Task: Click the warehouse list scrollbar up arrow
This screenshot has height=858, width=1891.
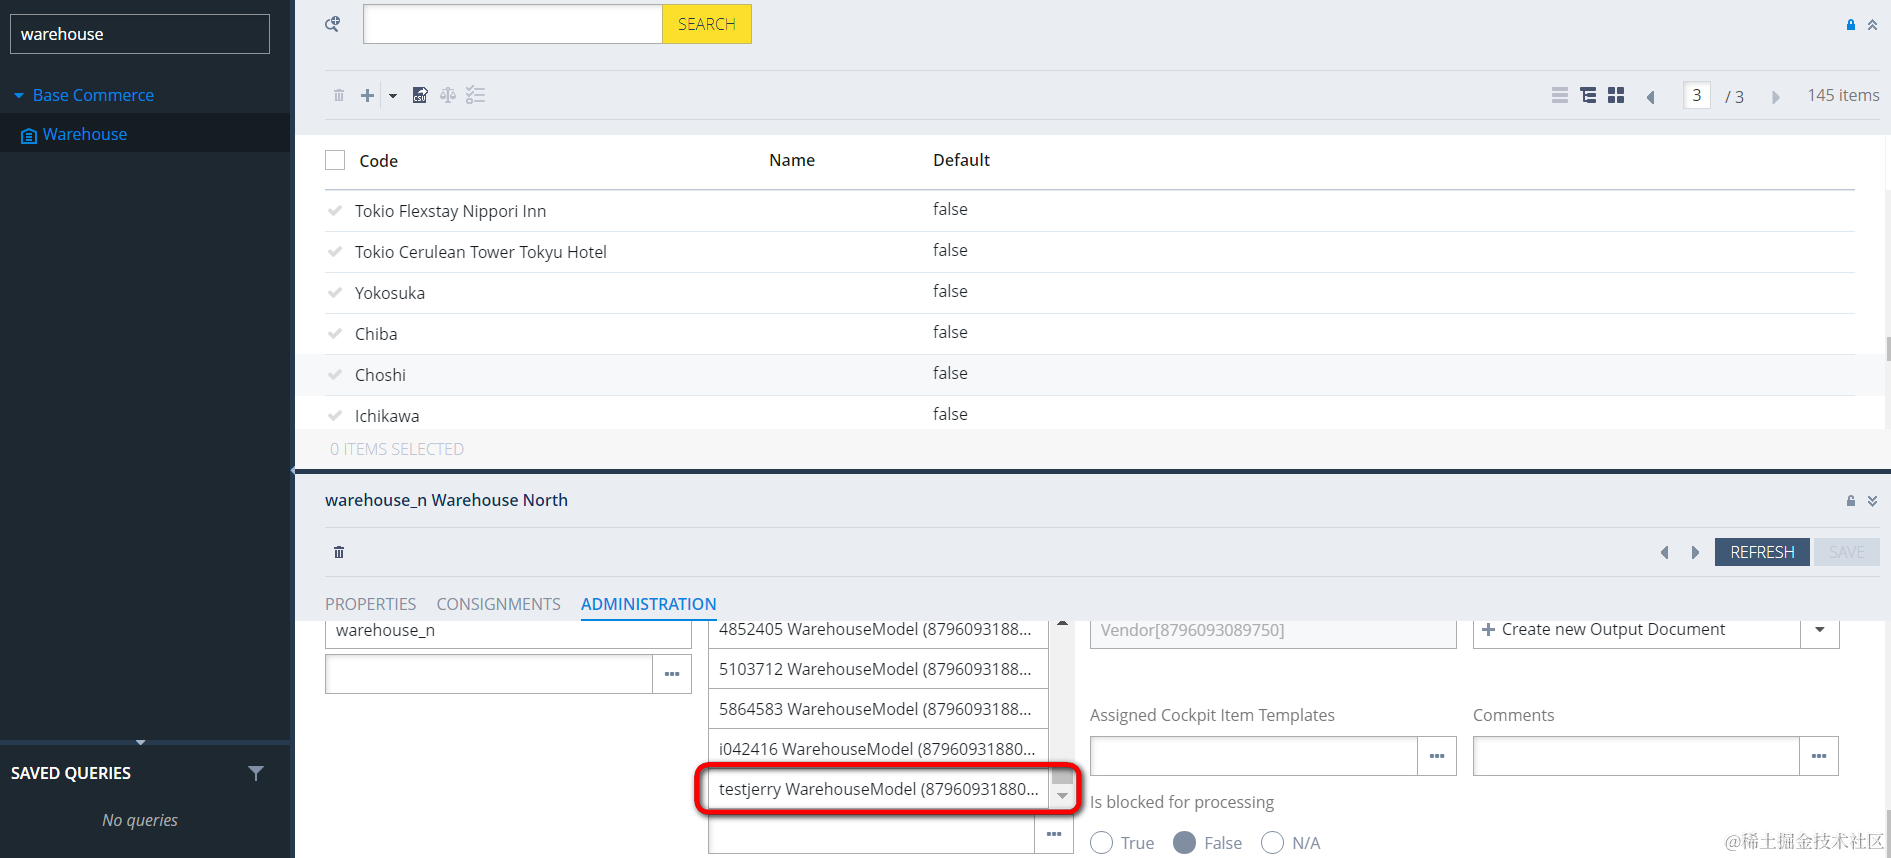Action: 1062,624
